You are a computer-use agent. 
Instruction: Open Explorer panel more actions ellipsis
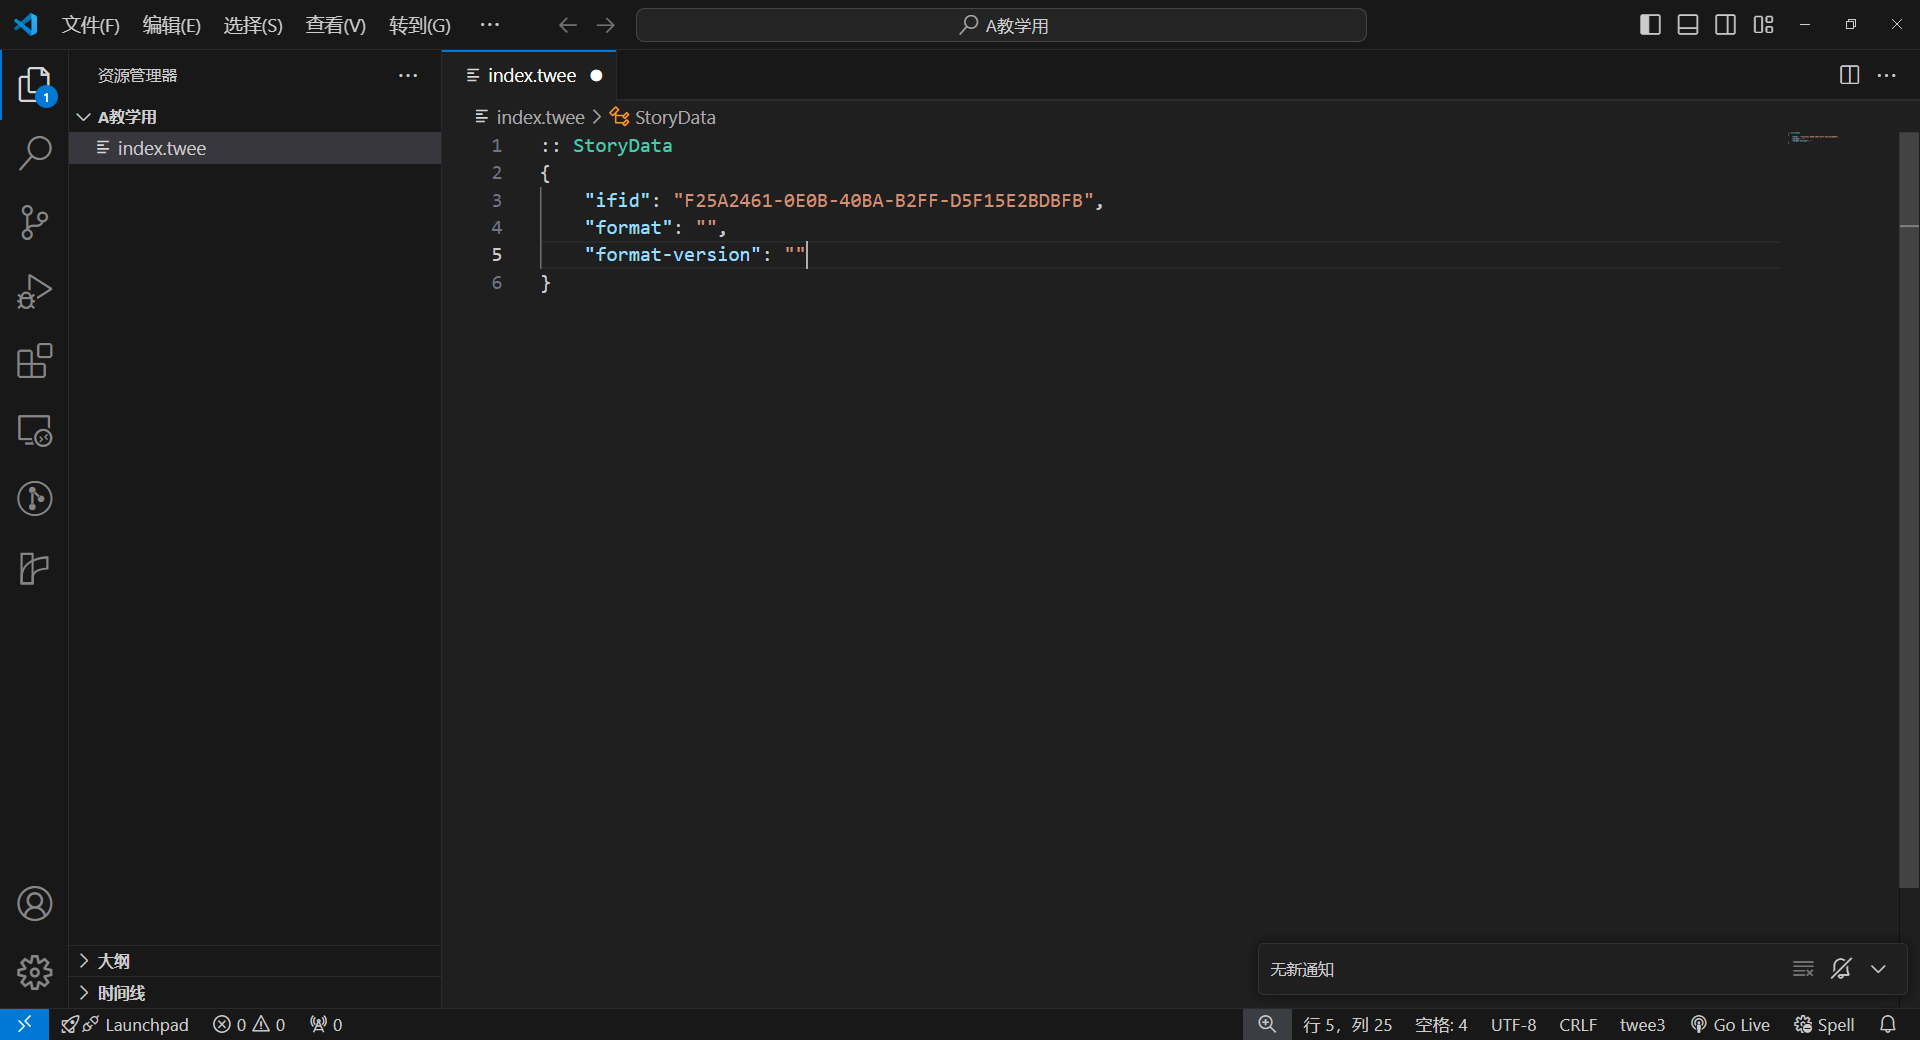pyautogui.click(x=408, y=75)
